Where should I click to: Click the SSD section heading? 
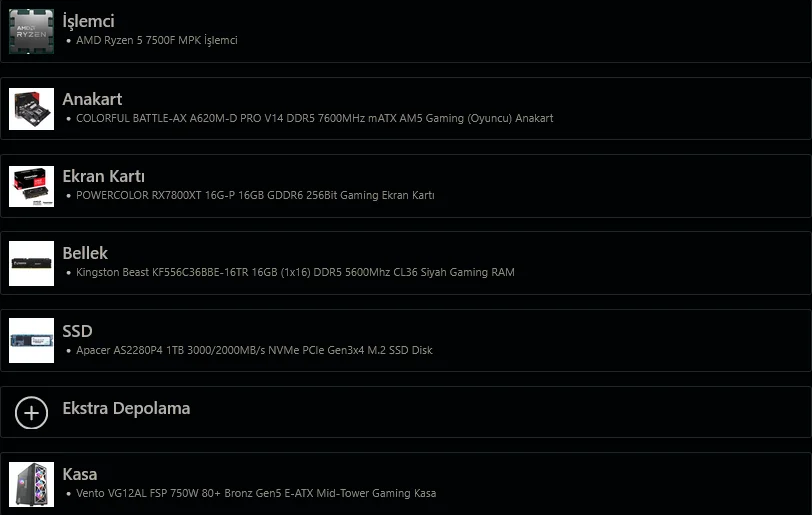(77, 331)
